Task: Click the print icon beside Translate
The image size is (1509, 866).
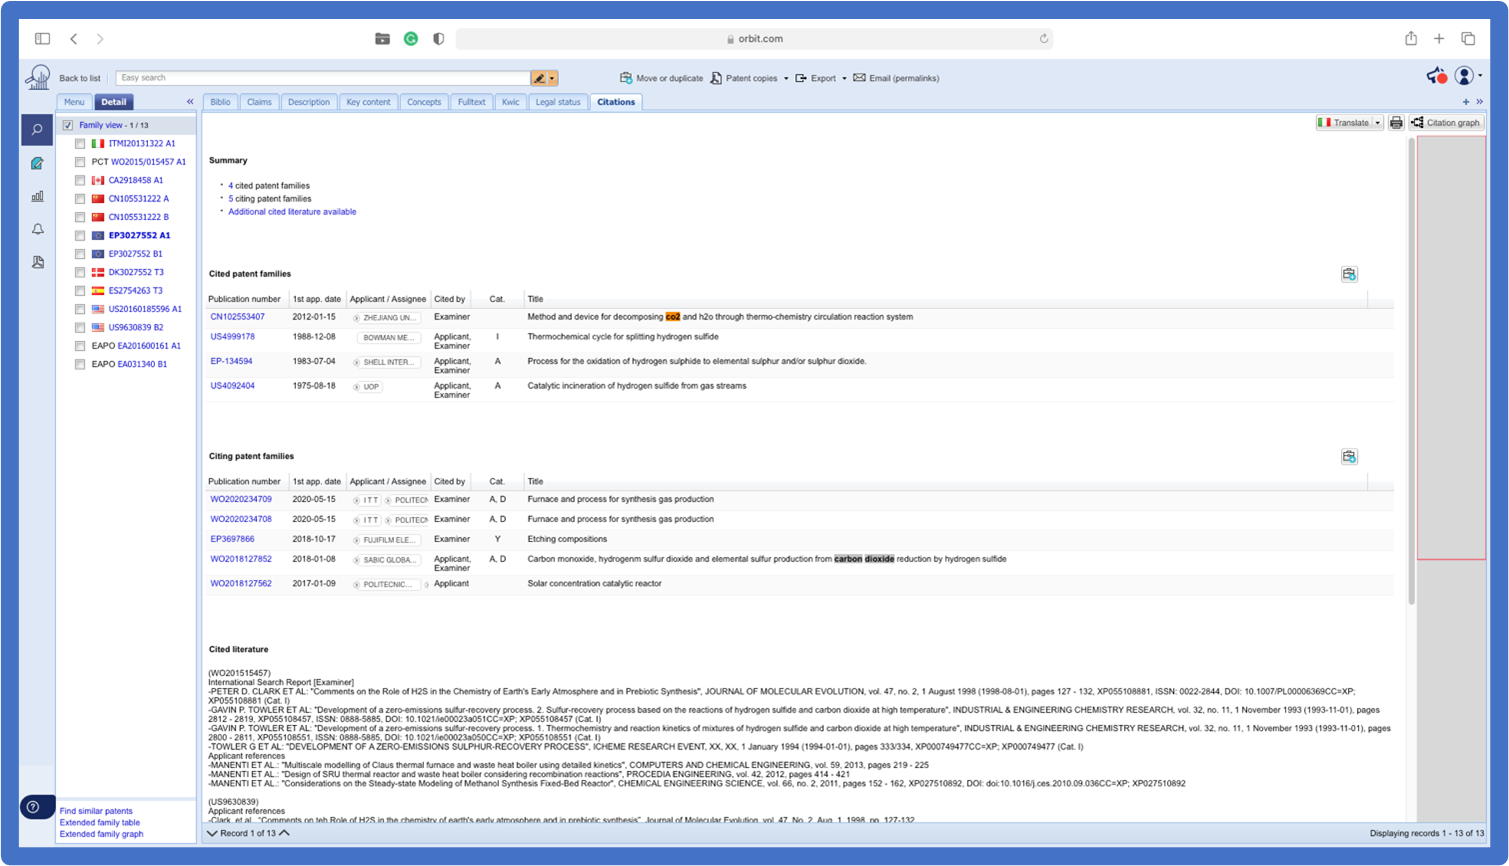Action: pyautogui.click(x=1396, y=123)
